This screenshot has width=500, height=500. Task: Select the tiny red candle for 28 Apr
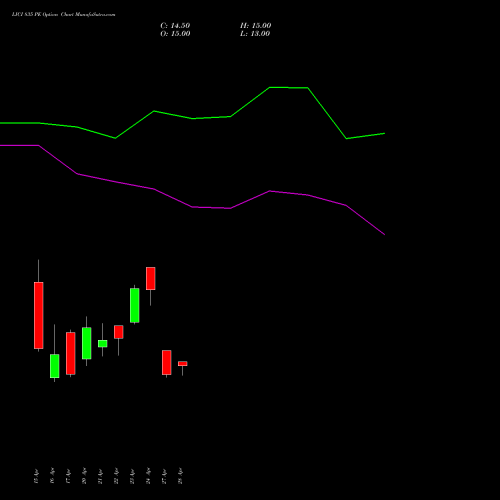pos(183,364)
